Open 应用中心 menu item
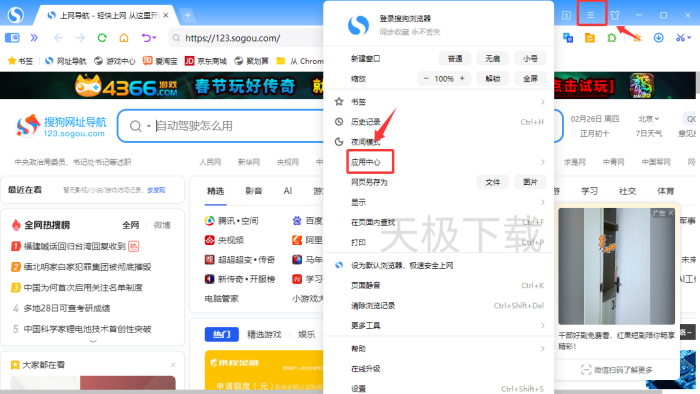 tap(438, 162)
